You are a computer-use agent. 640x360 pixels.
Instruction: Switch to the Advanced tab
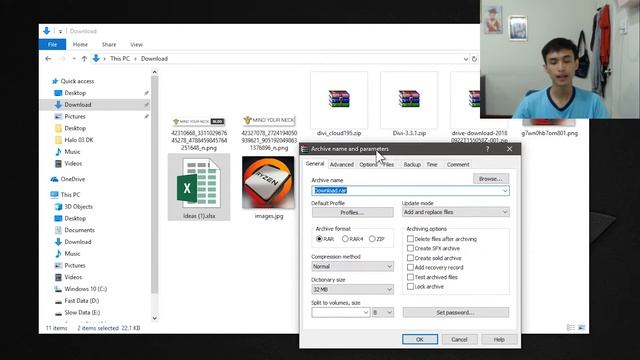342,164
